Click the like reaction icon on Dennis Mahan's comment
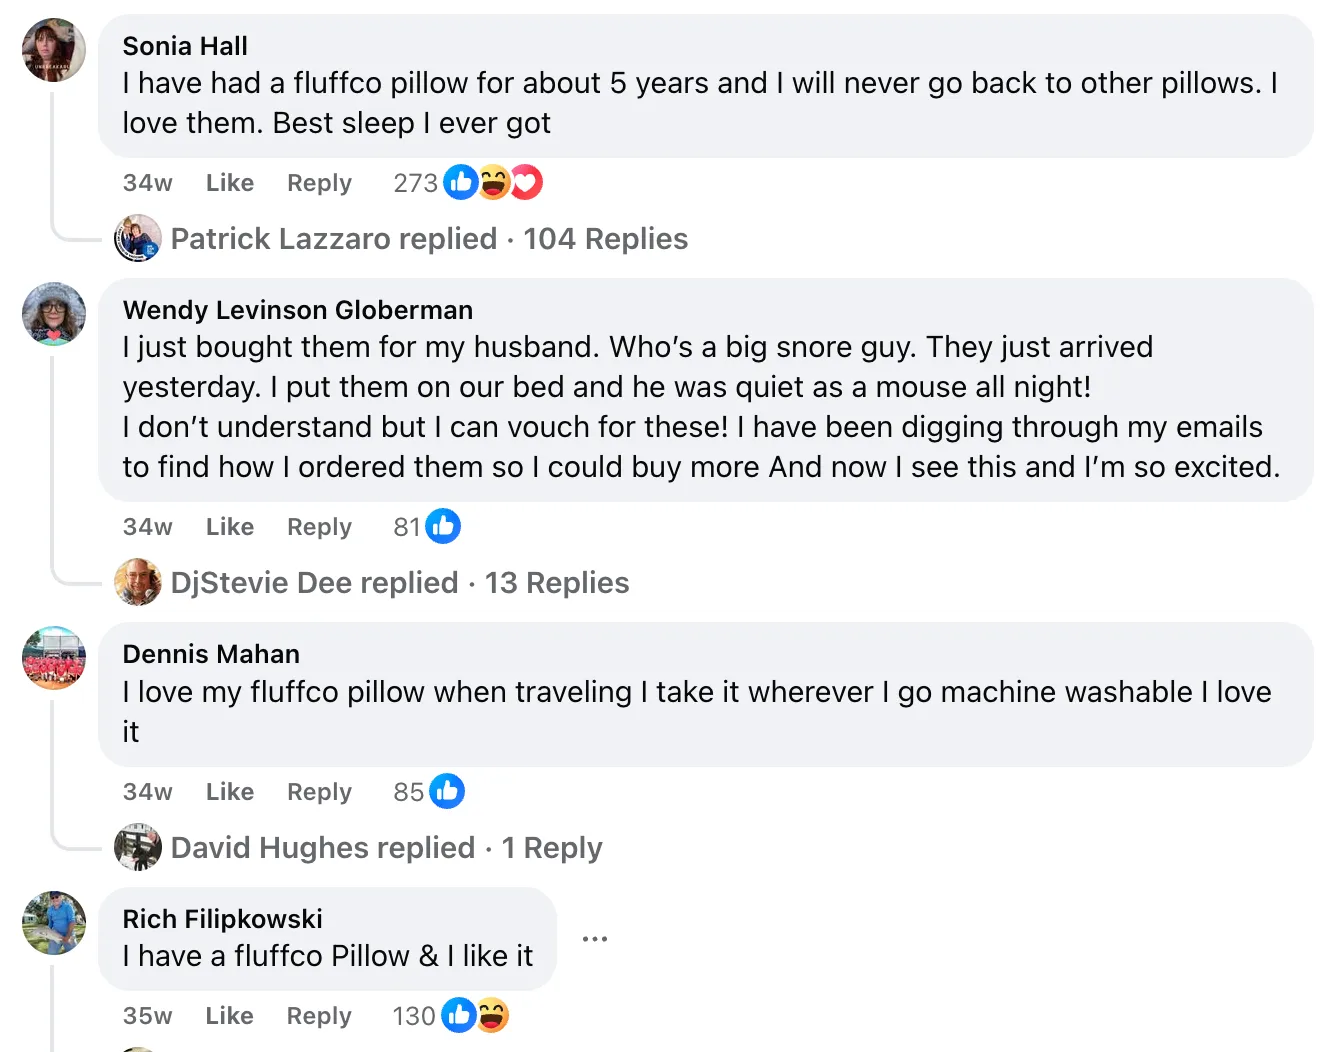 click(447, 791)
